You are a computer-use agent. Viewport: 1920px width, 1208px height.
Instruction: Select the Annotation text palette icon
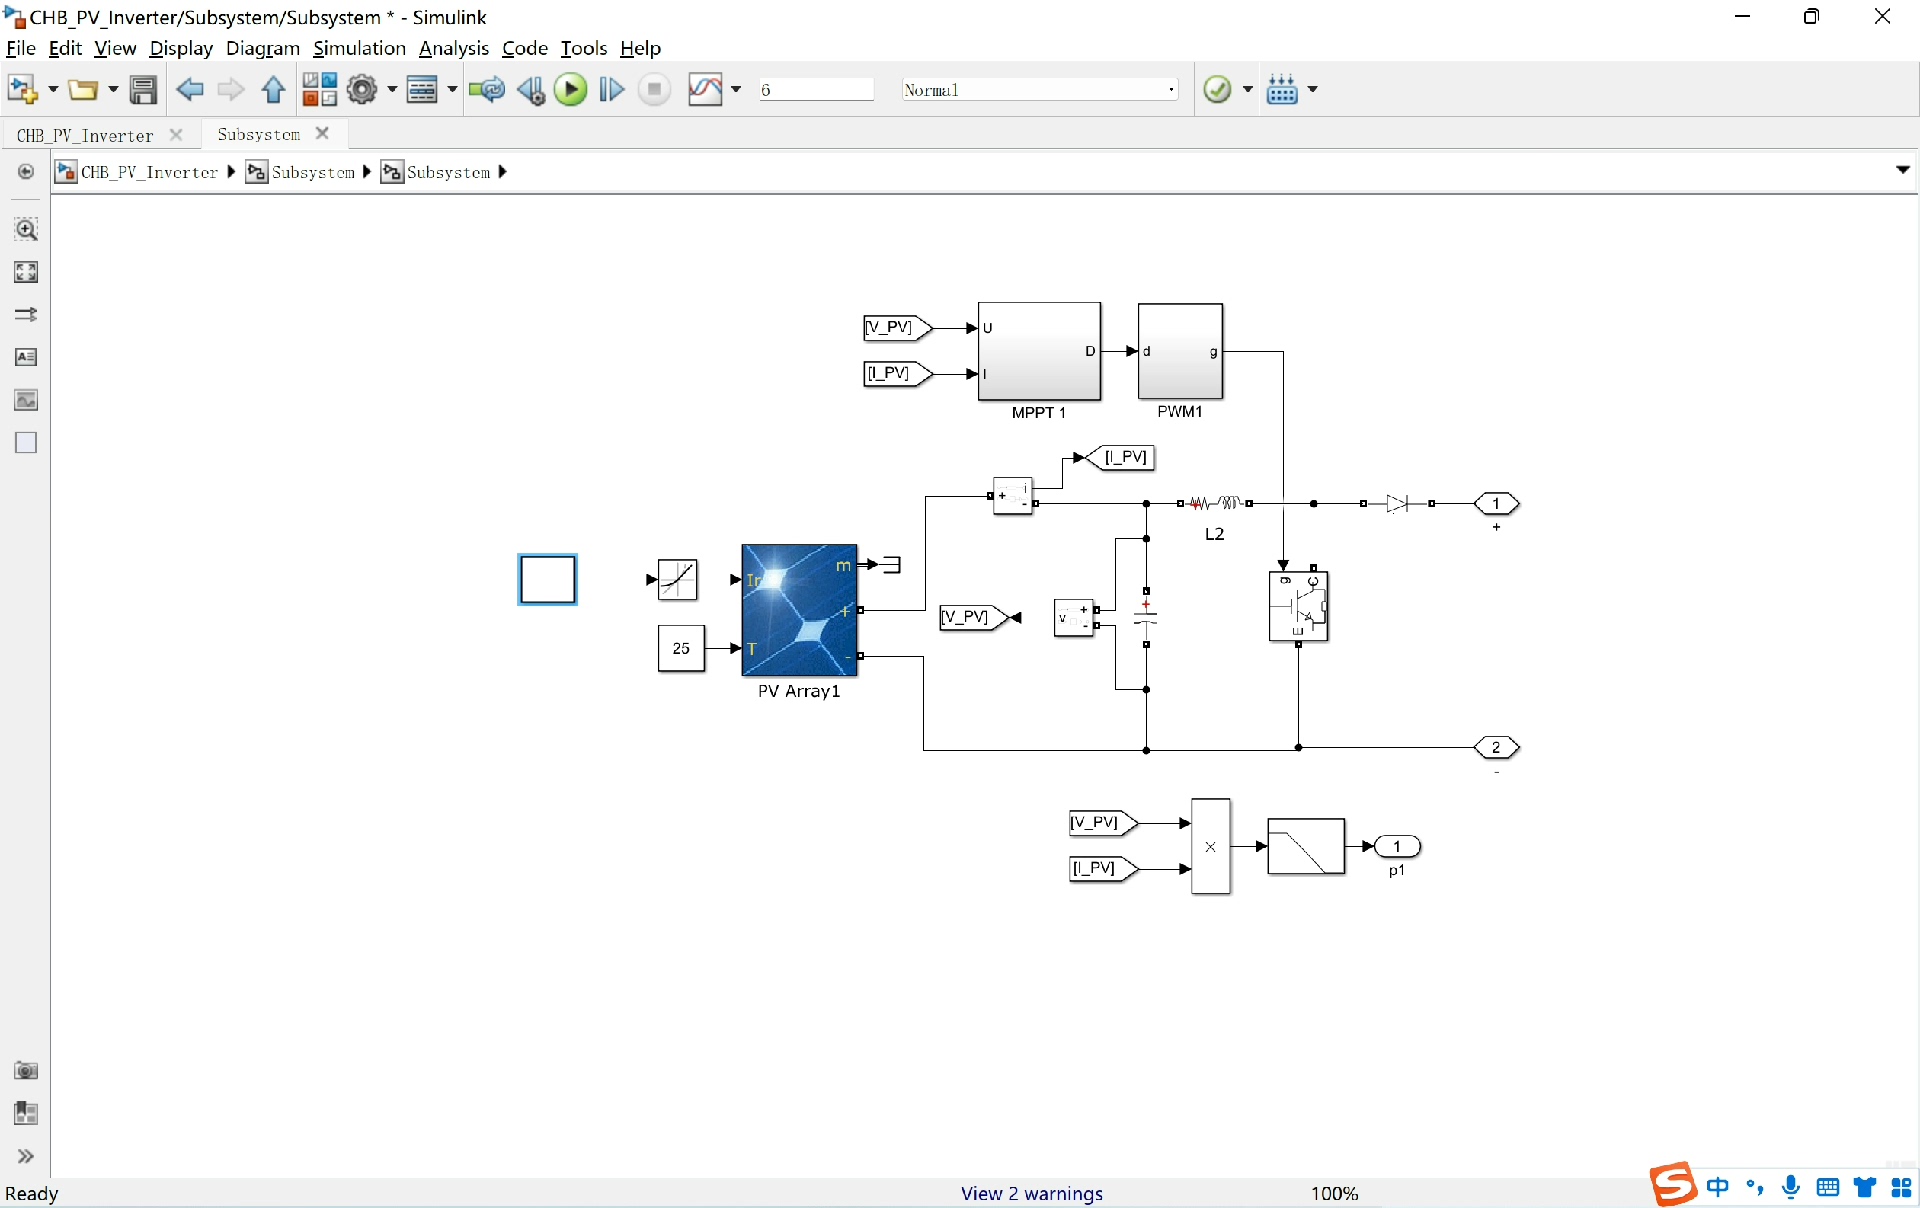pyautogui.click(x=26, y=357)
